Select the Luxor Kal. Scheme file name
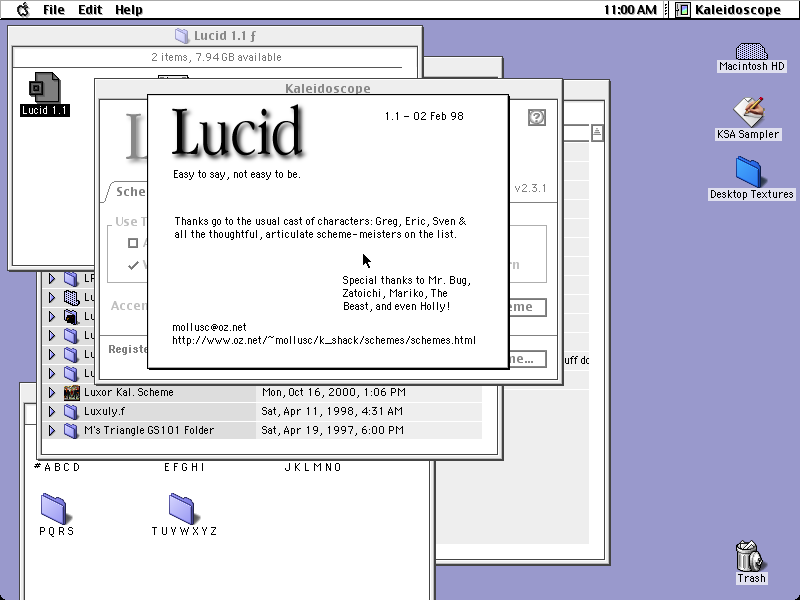 pyautogui.click(x=129, y=392)
